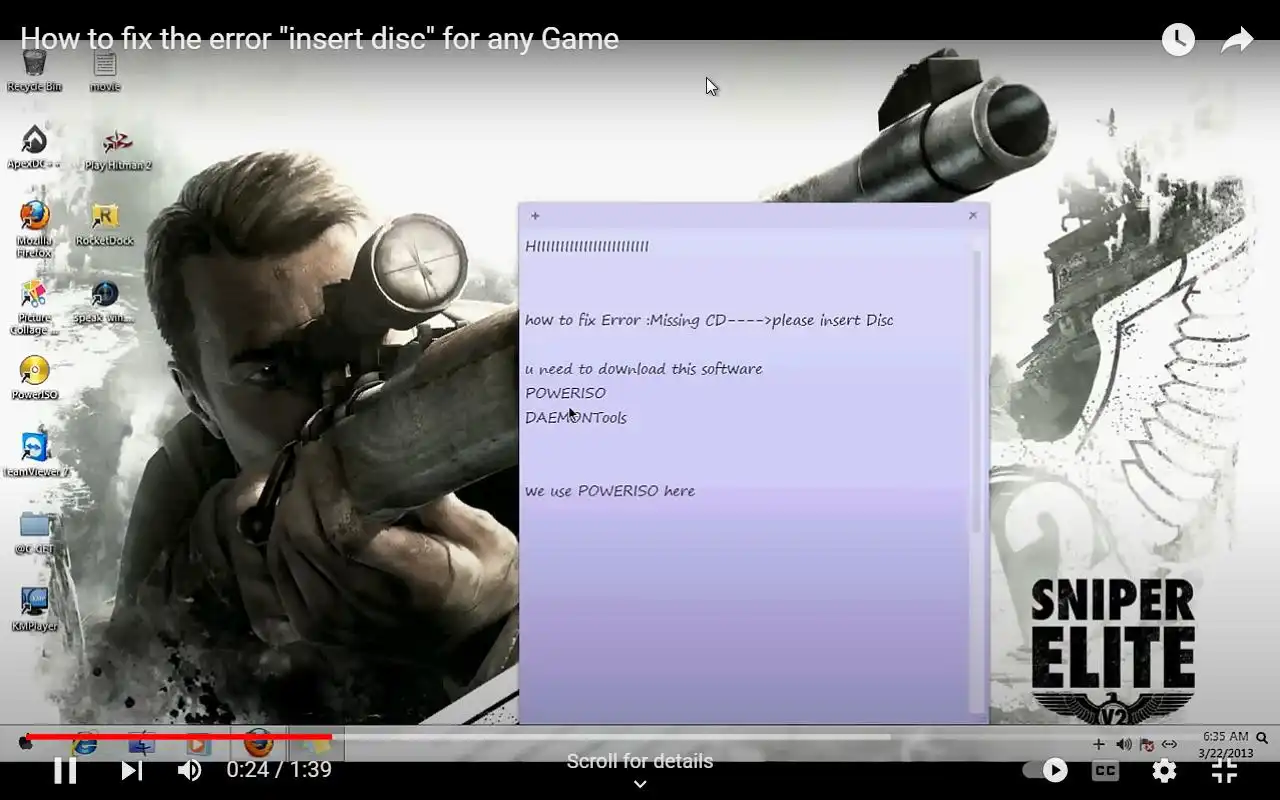The image size is (1280, 800).
Task: Expand 'Scroll for details' chevron
Action: click(x=640, y=784)
